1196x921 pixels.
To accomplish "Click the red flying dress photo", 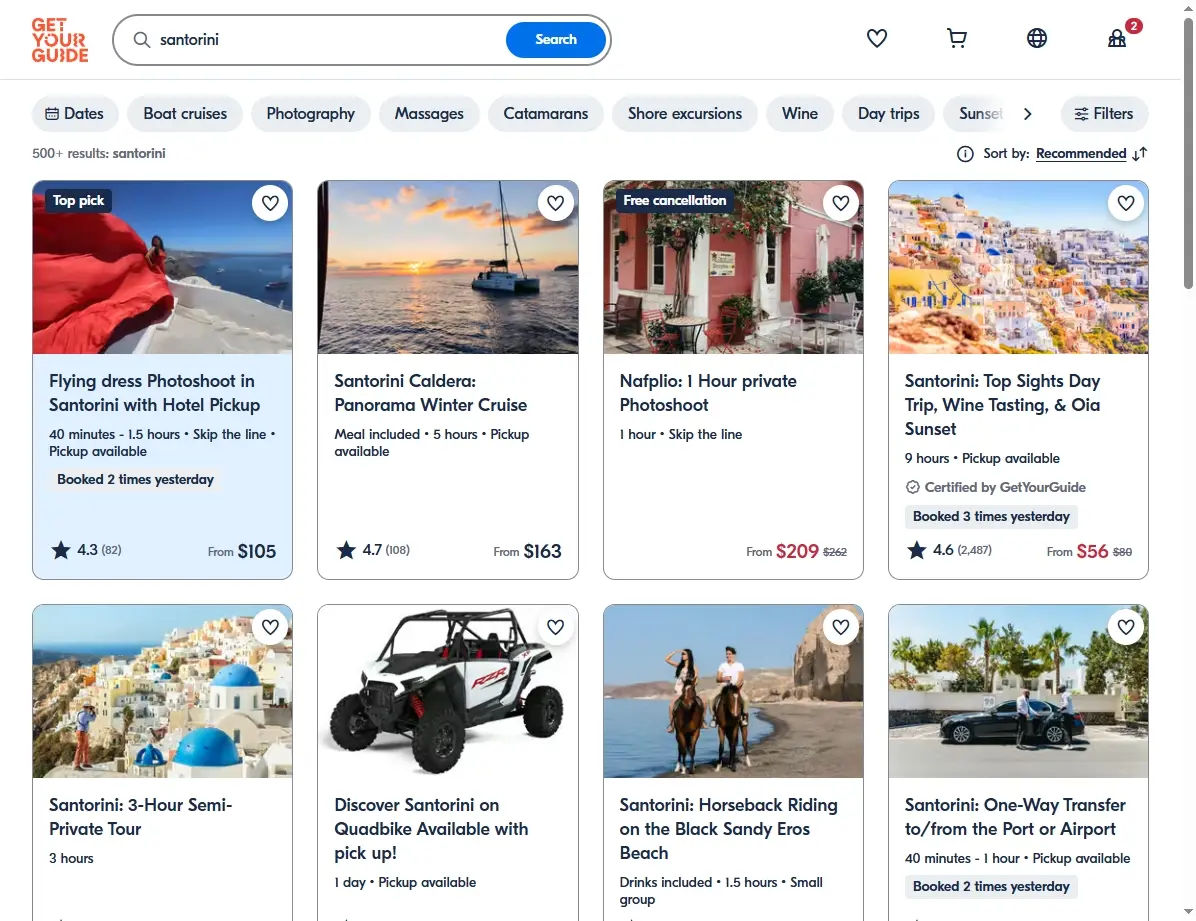I will (x=162, y=267).
